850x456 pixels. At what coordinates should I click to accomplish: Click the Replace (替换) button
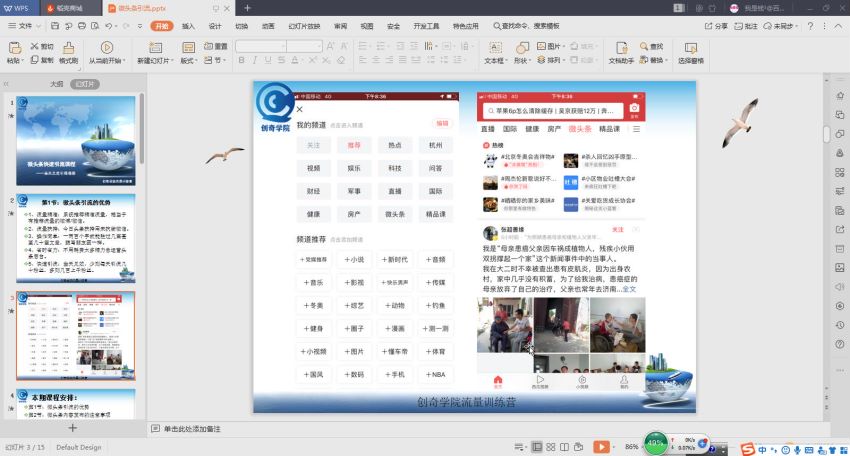click(652, 60)
